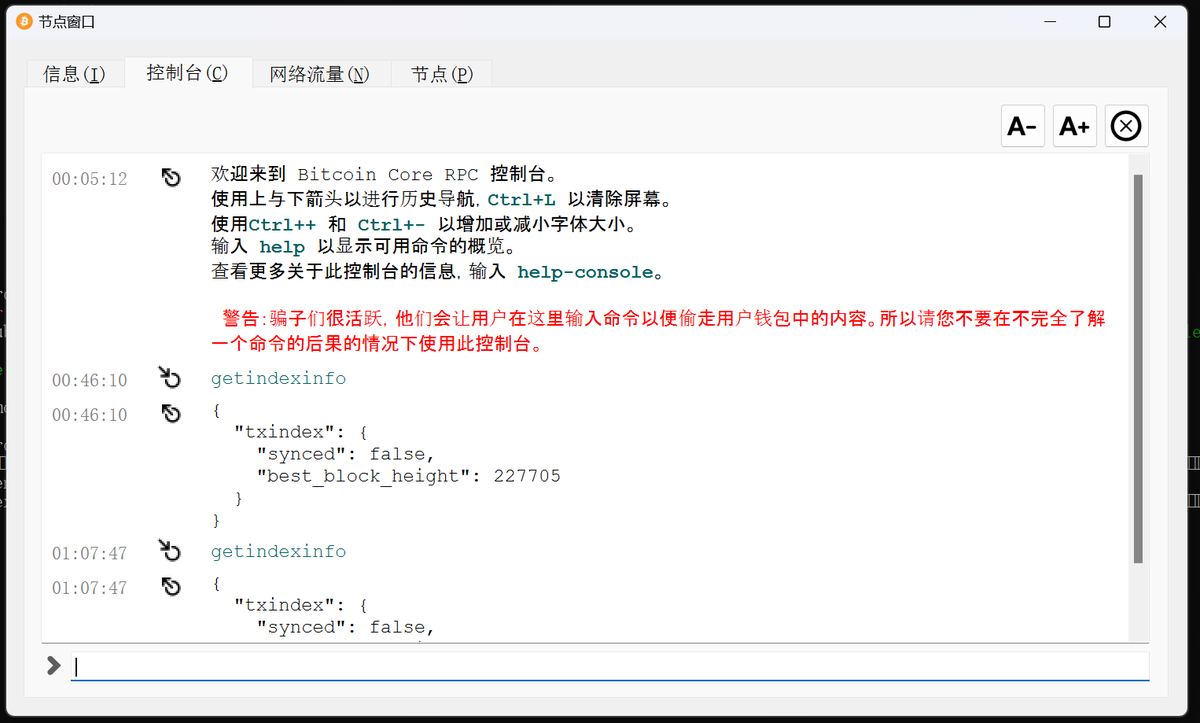Select the 控制台(C) tab

[x=187, y=72]
